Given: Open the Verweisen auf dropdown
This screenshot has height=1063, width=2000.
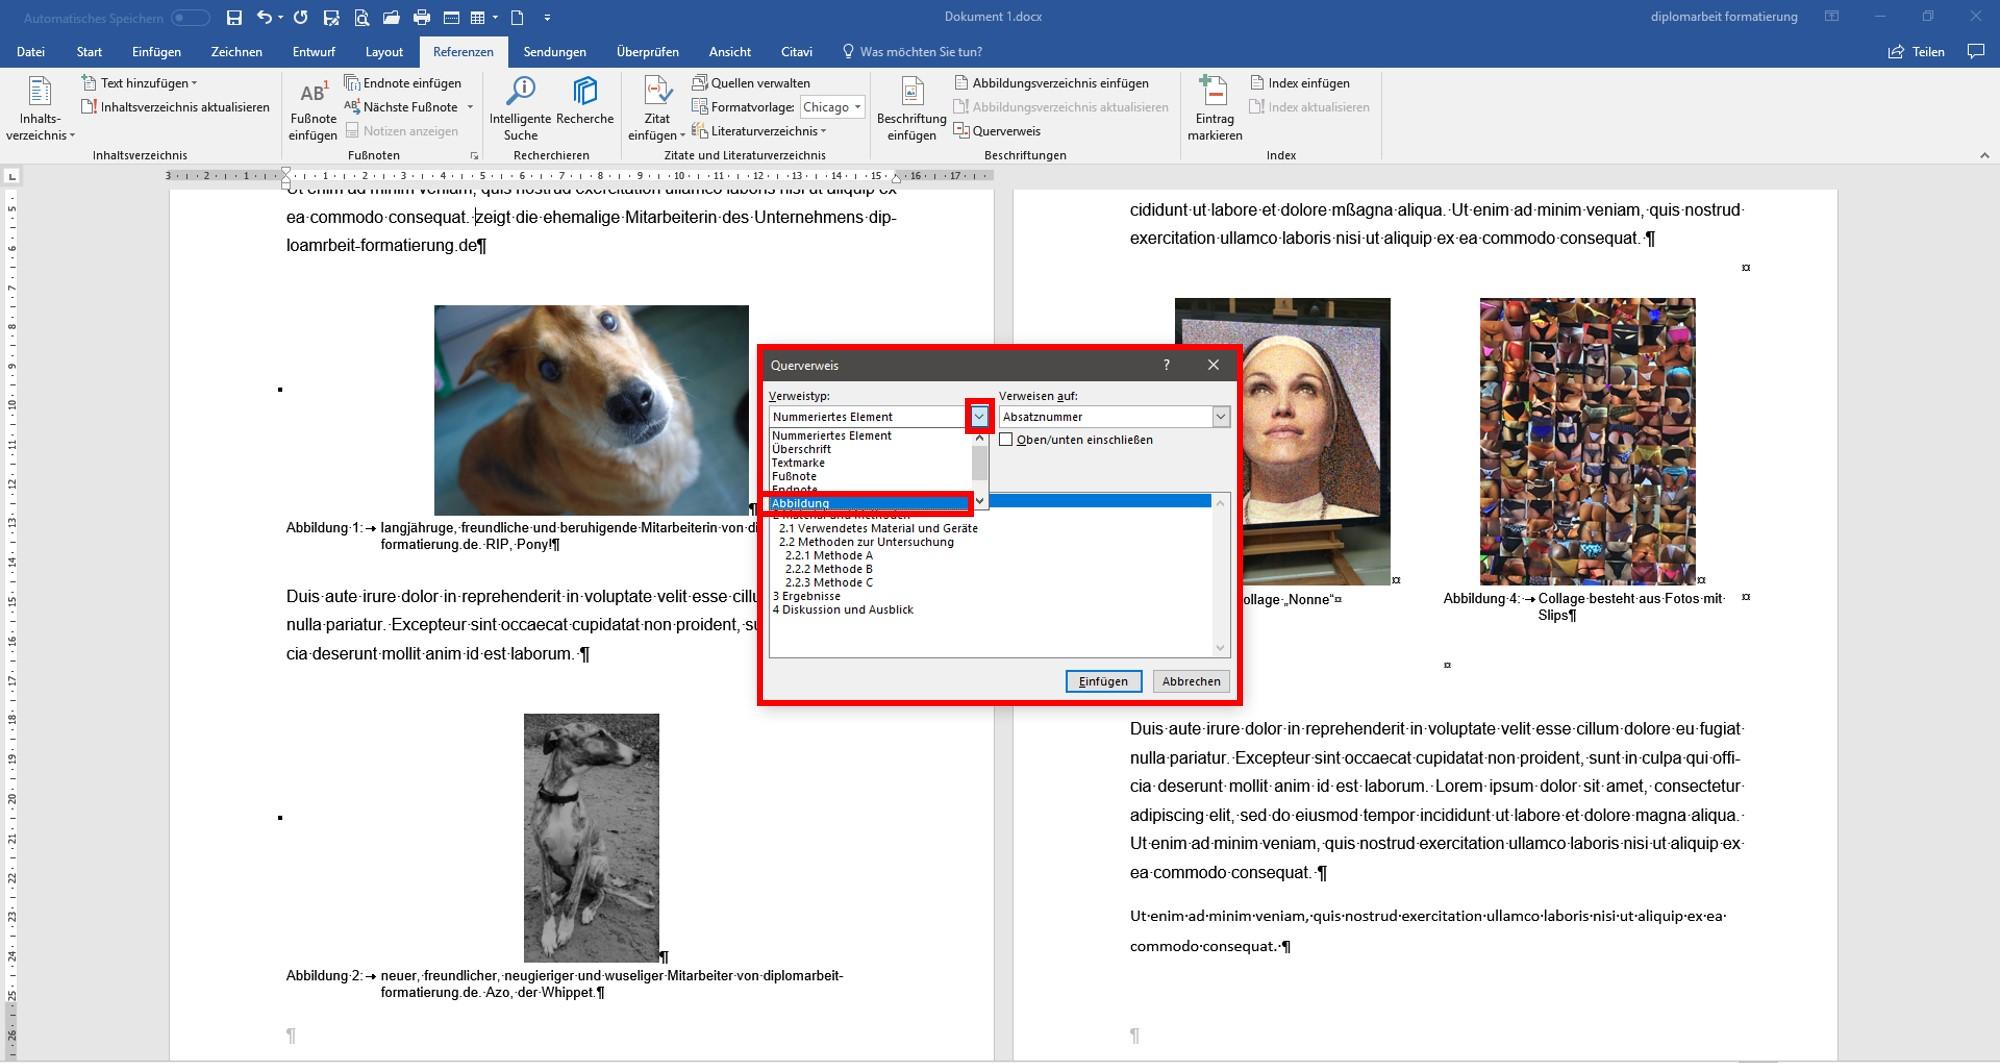Looking at the screenshot, I should point(1219,416).
